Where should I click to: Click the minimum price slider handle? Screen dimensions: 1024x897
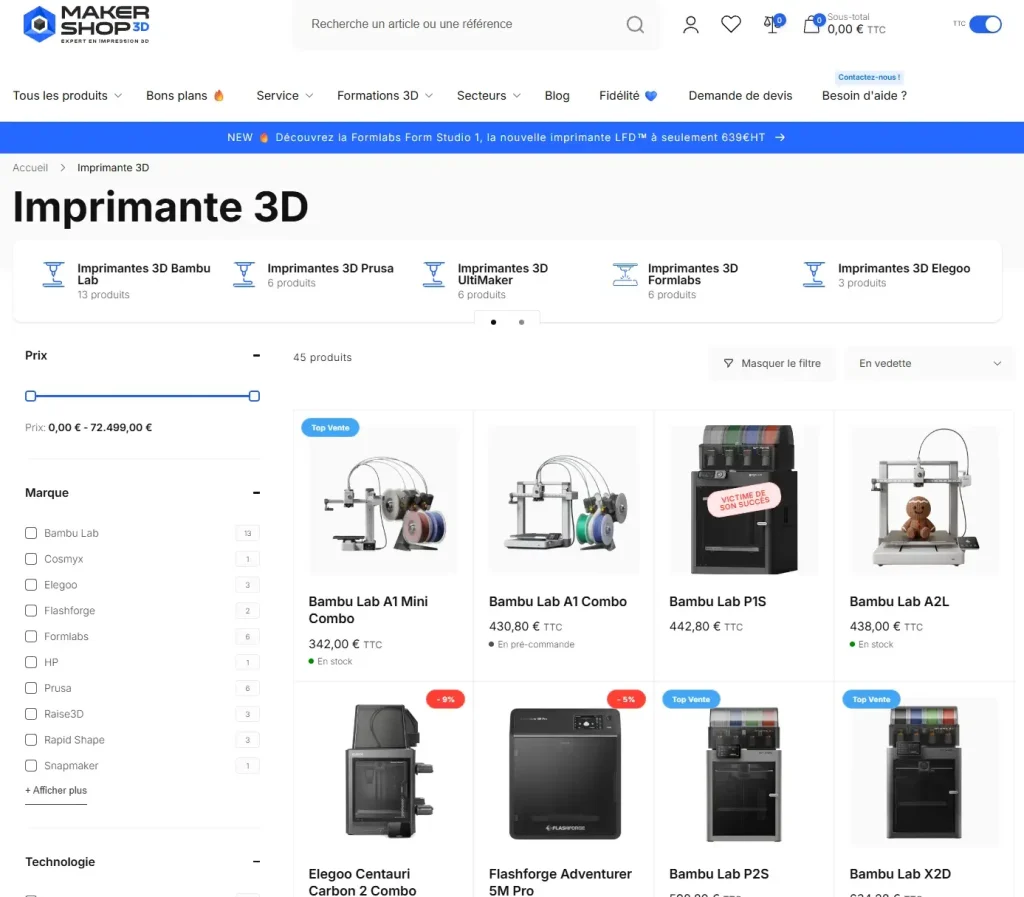[x=31, y=396]
